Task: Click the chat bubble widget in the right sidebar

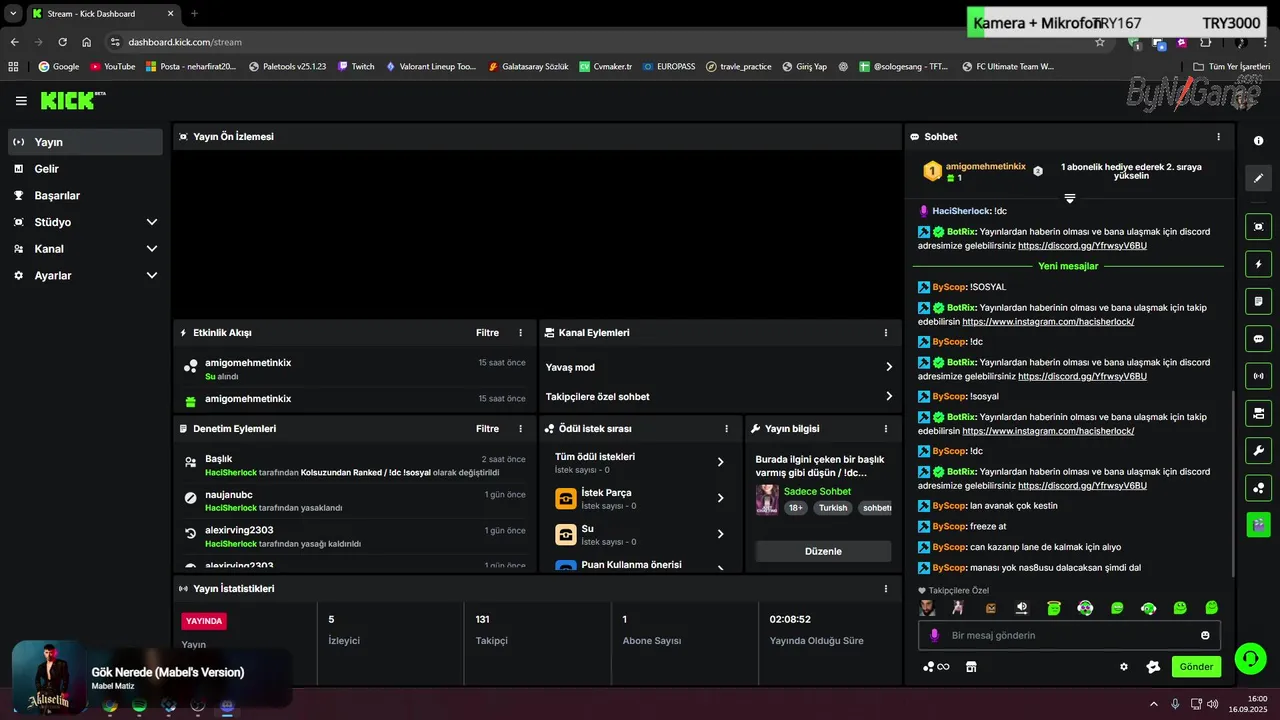Action: pos(1258,339)
